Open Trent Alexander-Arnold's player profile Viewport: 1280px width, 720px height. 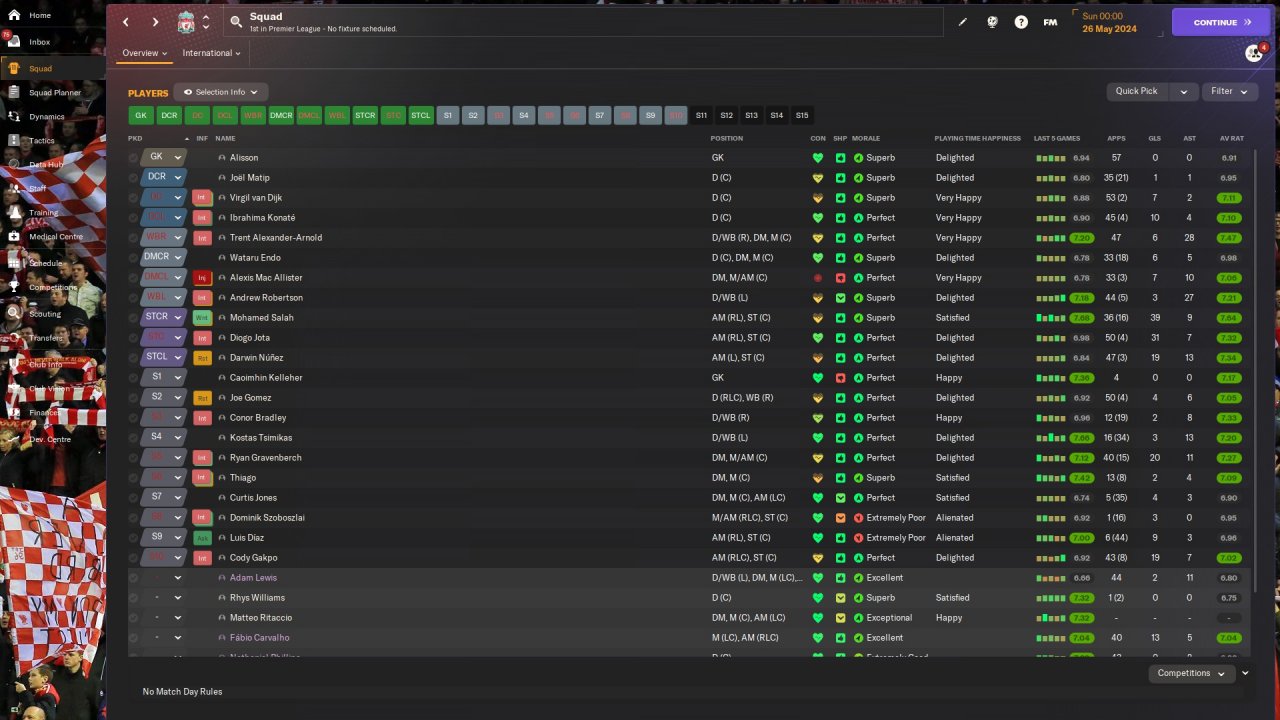276,238
